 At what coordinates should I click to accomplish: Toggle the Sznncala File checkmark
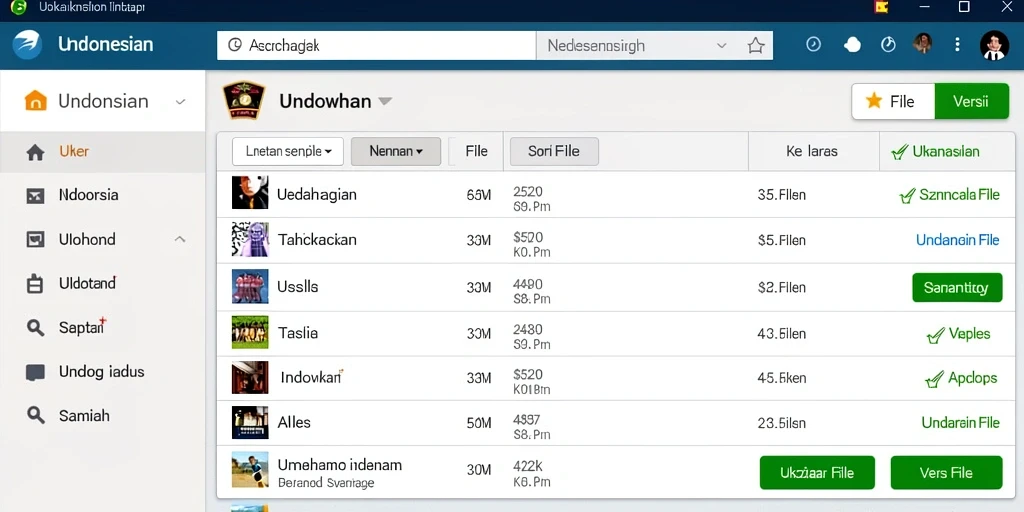[x=906, y=195]
